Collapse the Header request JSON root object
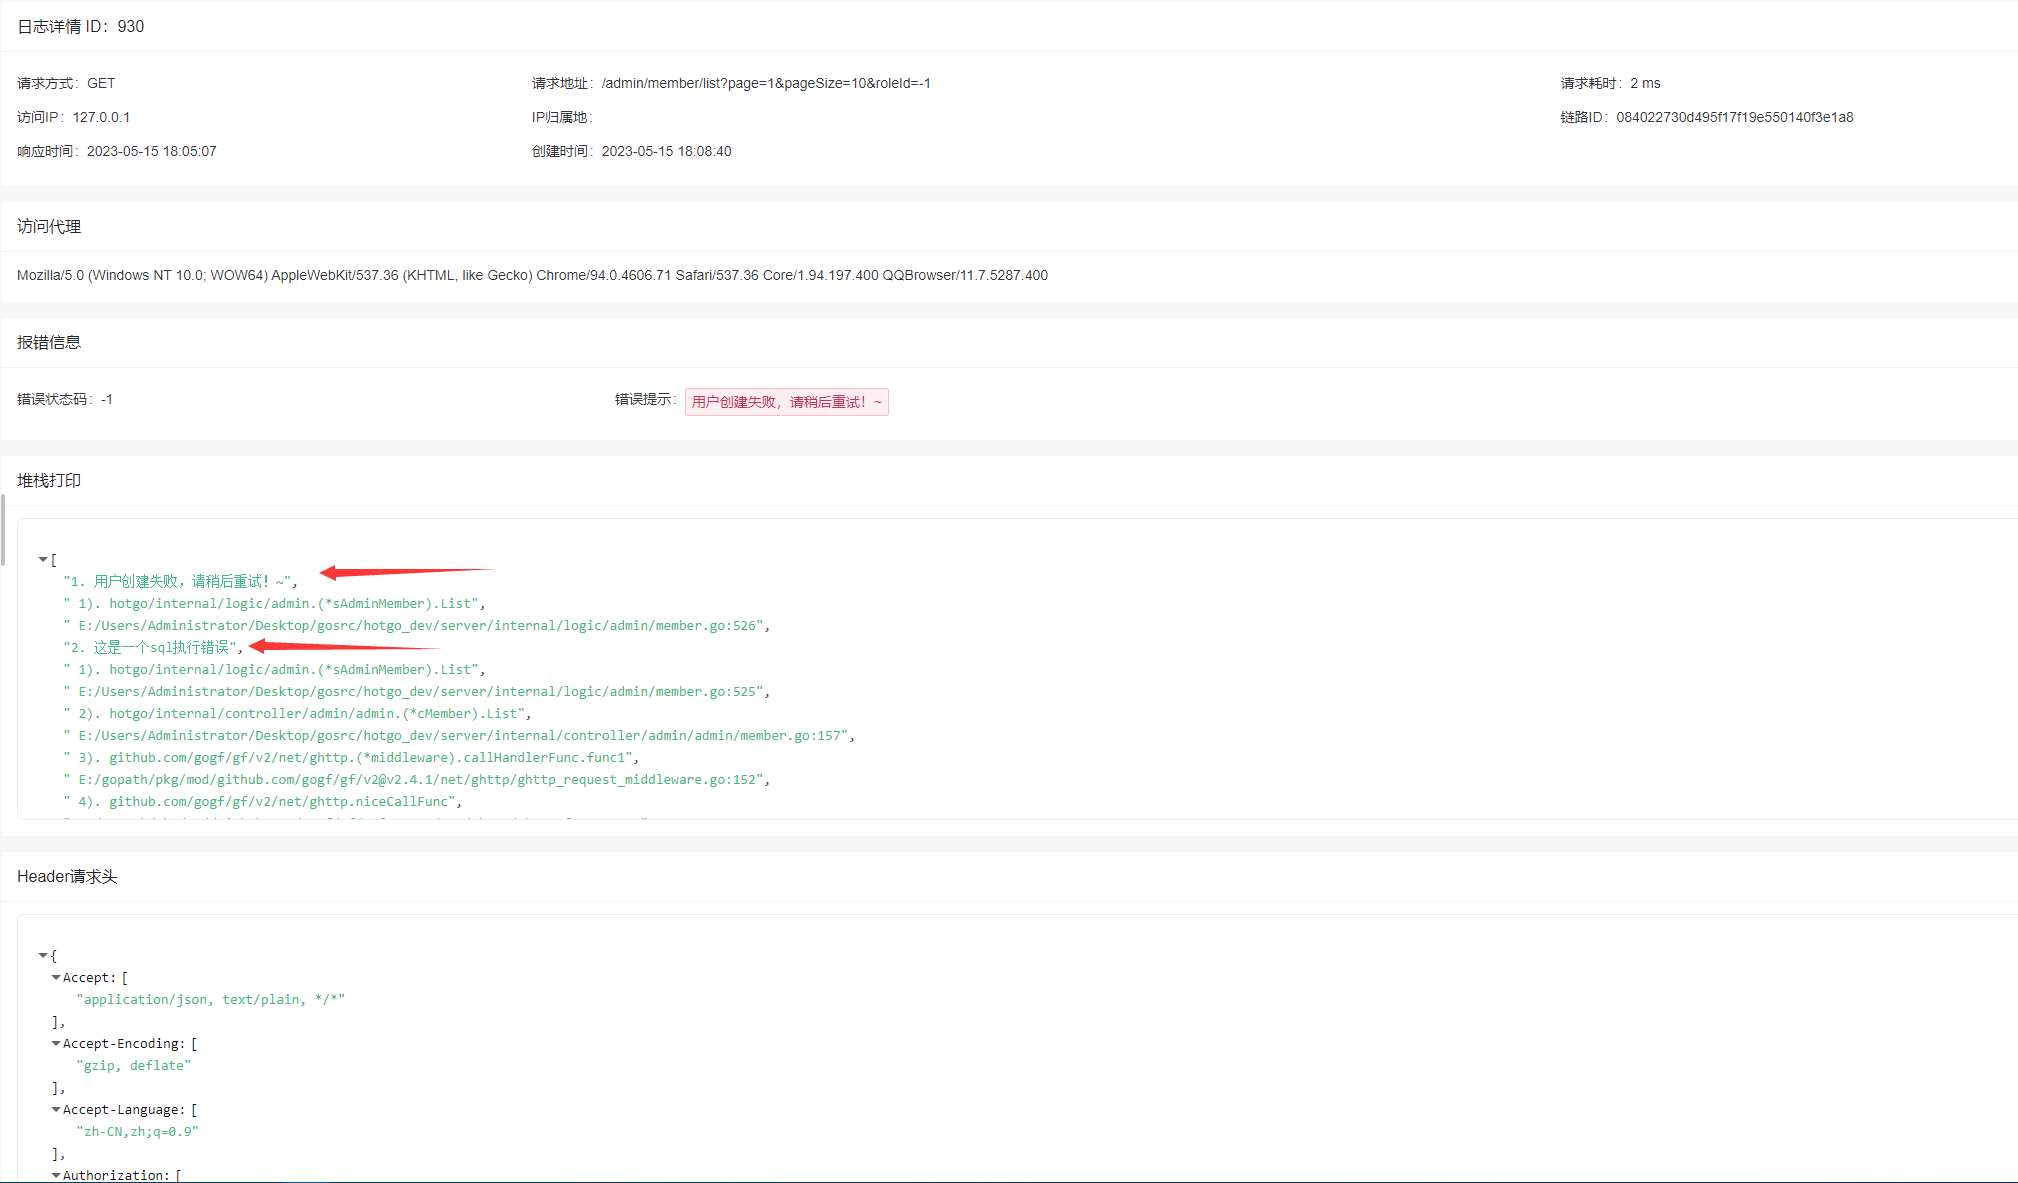The width and height of the screenshot is (2018, 1183). [43, 955]
